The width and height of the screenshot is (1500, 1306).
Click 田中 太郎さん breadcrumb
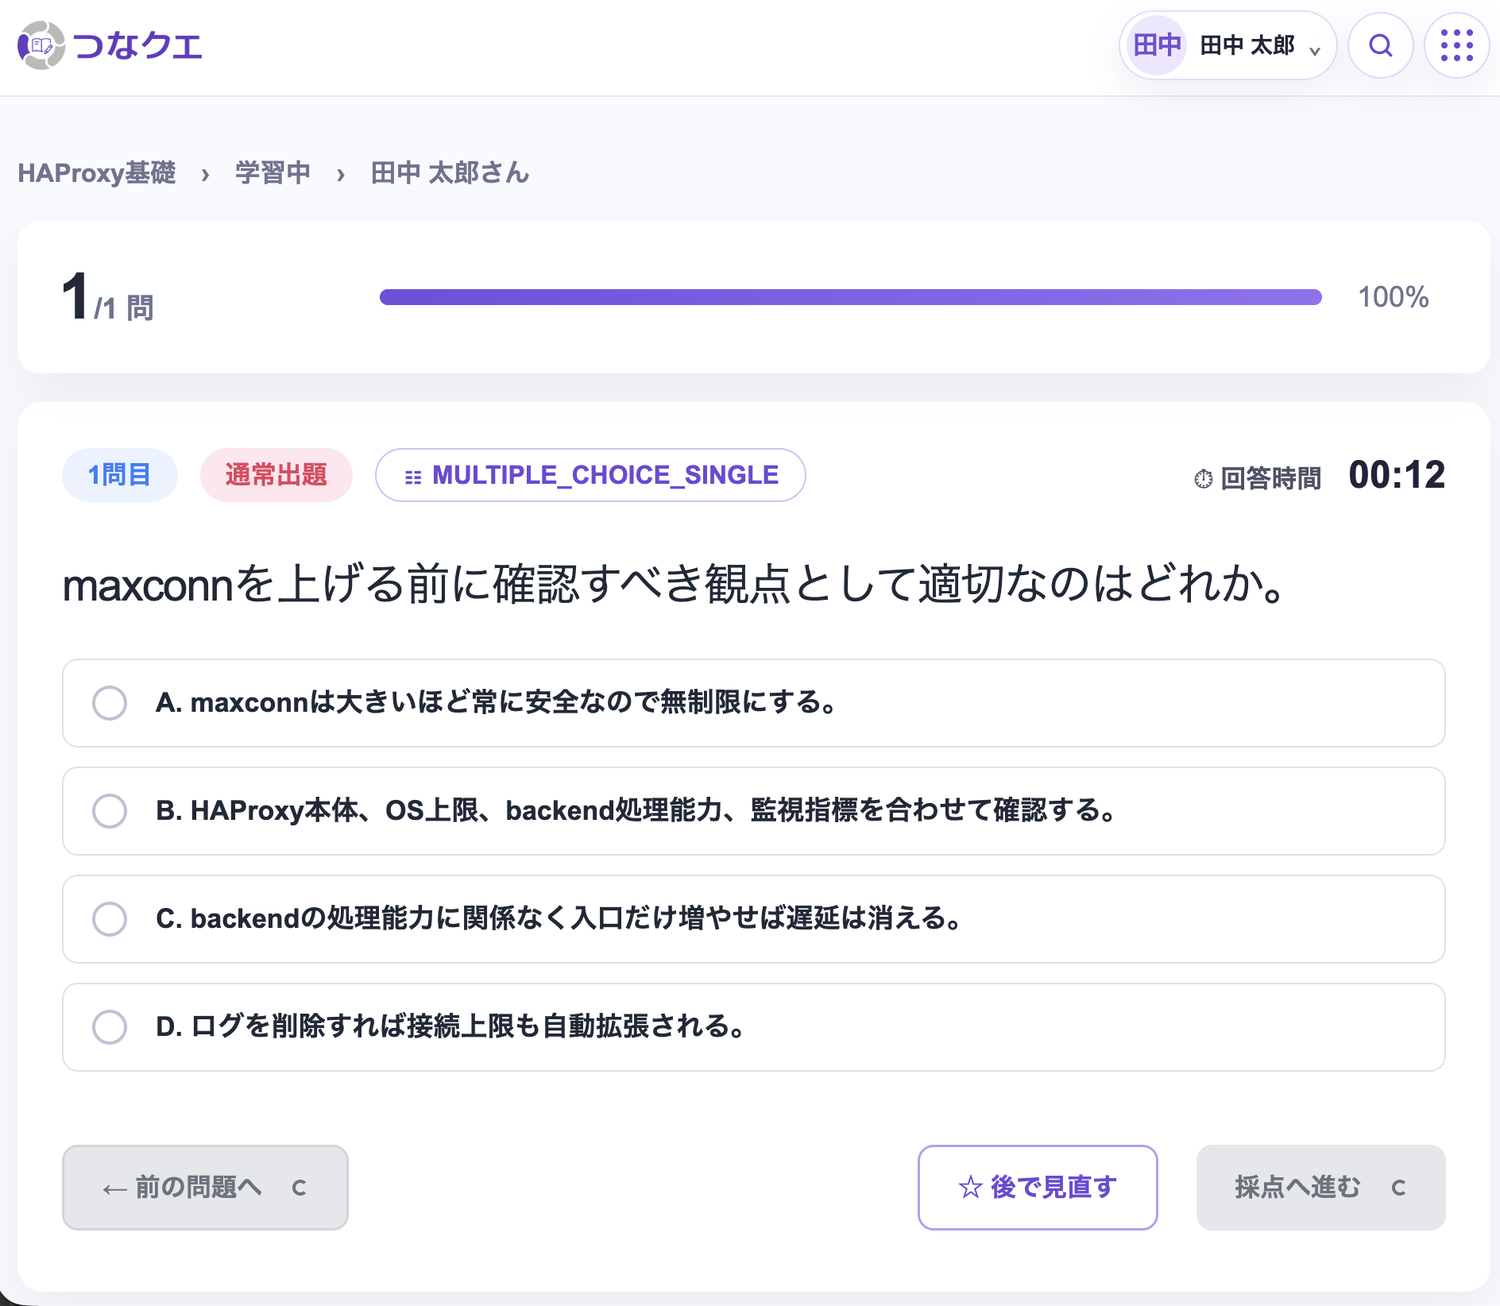point(449,173)
